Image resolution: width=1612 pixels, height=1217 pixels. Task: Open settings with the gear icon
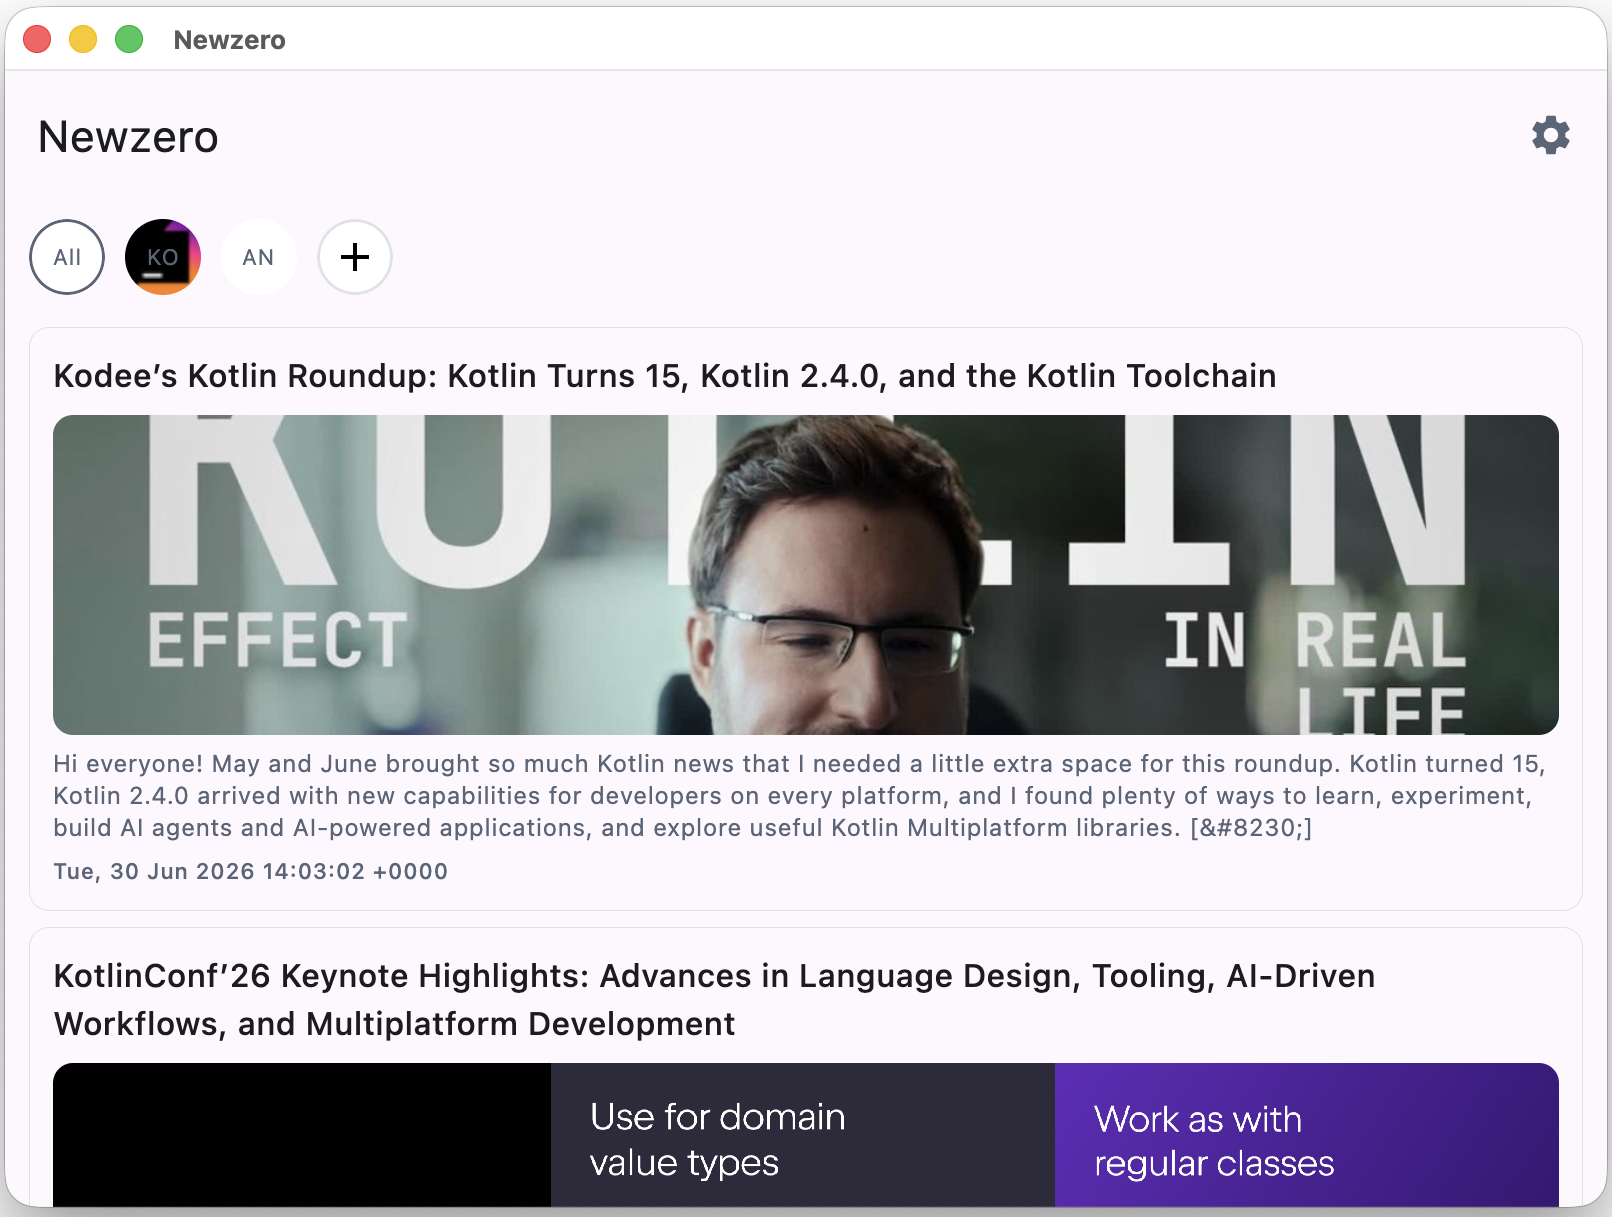(x=1550, y=135)
